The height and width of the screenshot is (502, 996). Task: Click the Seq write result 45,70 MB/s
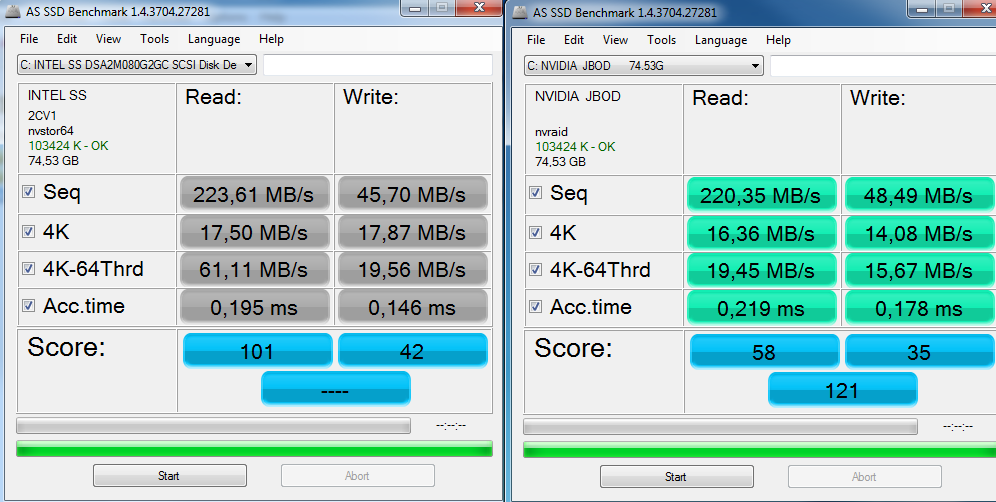pyautogui.click(x=412, y=194)
